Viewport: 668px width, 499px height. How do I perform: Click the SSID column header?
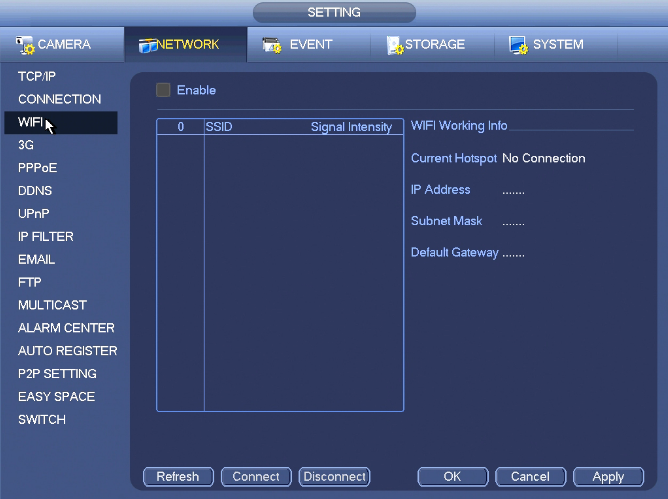tap(219, 127)
